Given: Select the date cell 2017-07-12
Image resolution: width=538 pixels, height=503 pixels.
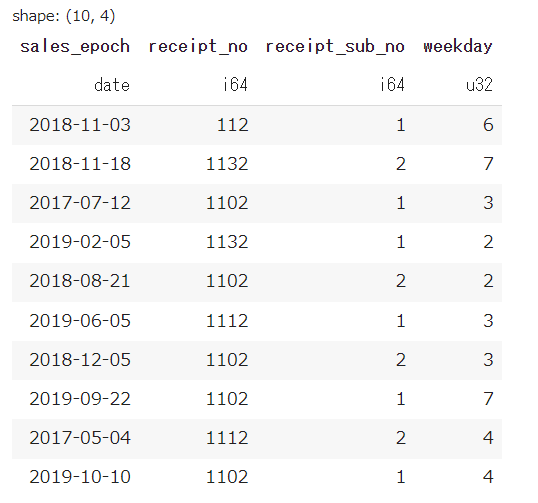Looking at the screenshot, I should point(80,203).
